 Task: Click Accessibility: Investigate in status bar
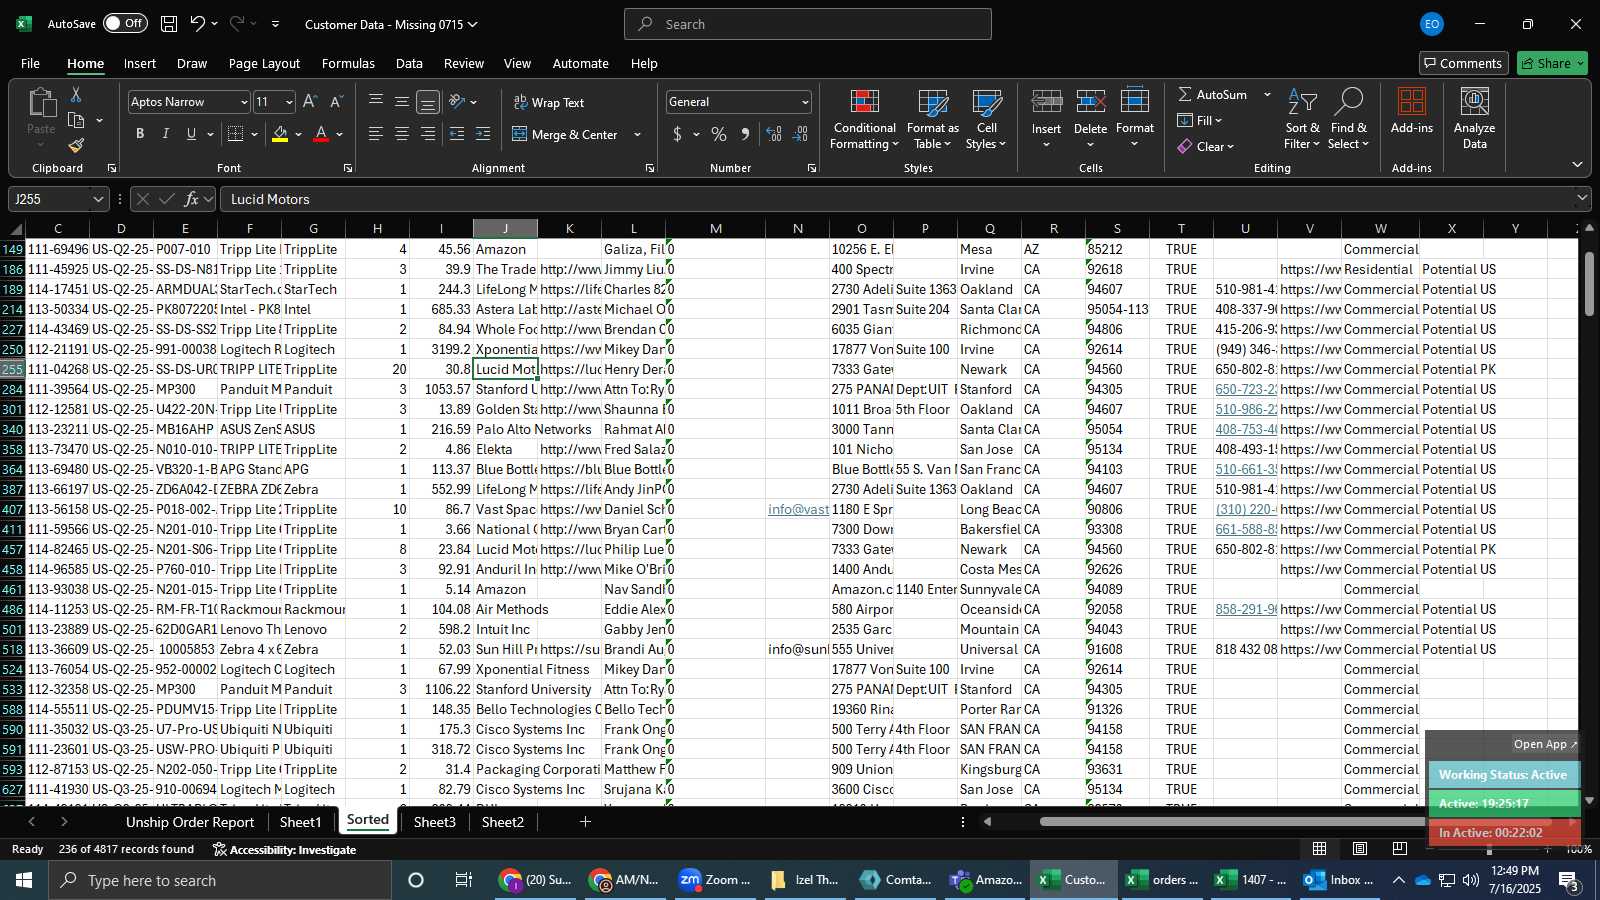point(284,849)
